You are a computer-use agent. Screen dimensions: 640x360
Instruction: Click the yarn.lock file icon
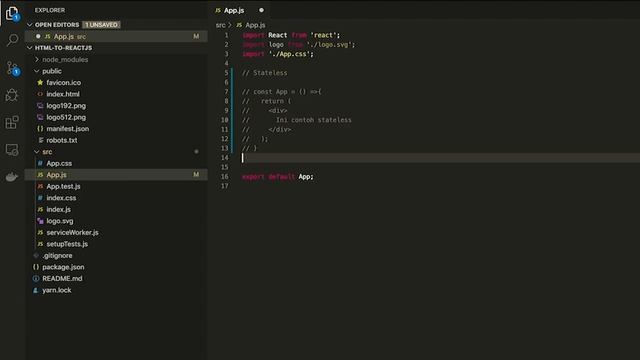click(x=36, y=290)
